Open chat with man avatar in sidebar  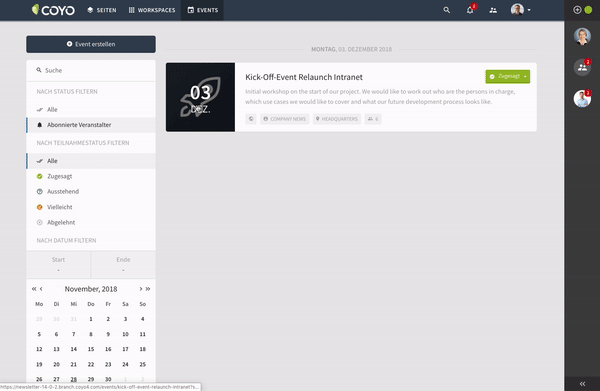582,99
